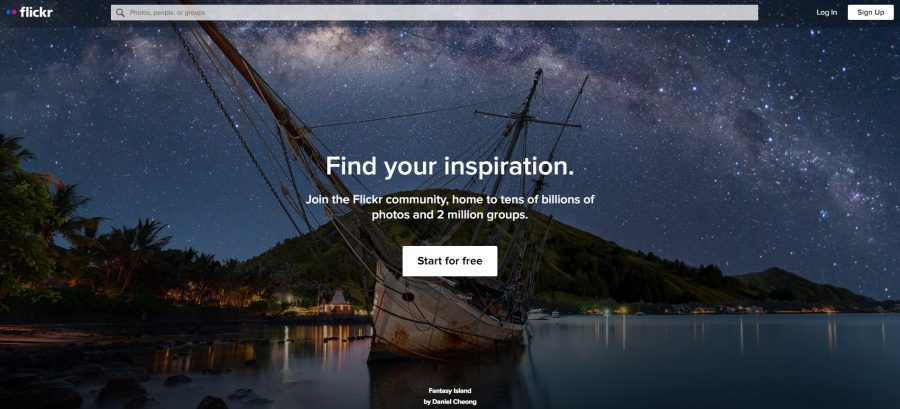Click the Flickr pink and blue dots logo
Viewport: 900px width, 409px height.
(x=11, y=12)
